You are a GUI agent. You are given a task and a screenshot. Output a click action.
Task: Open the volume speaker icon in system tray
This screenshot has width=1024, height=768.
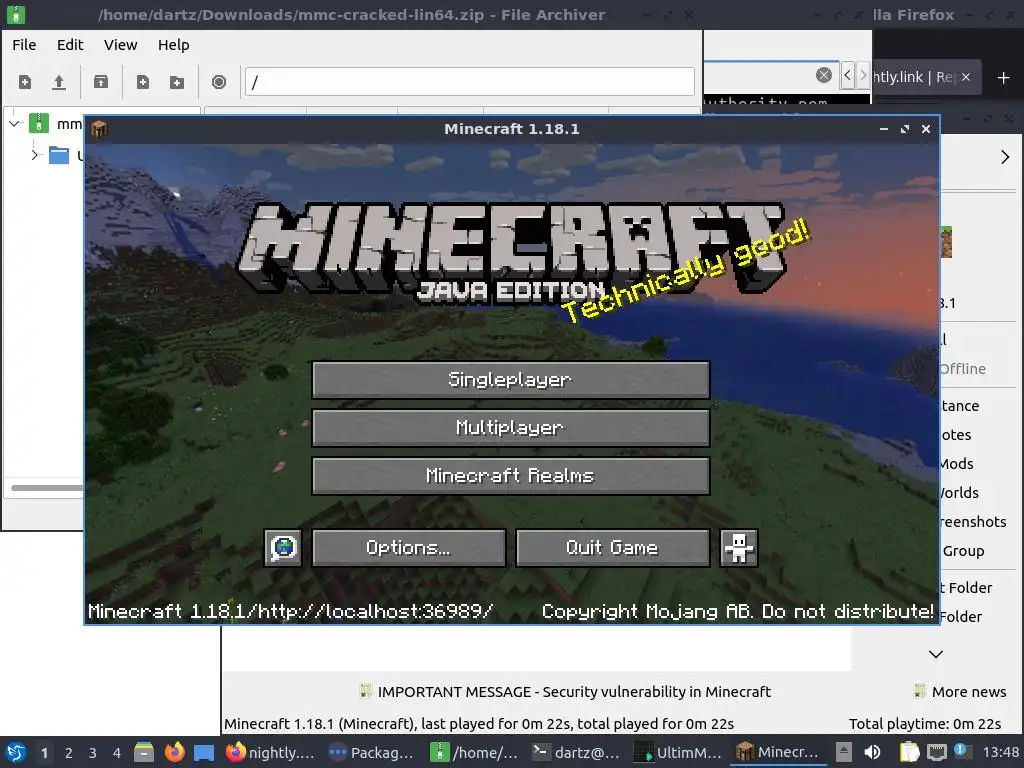872,752
